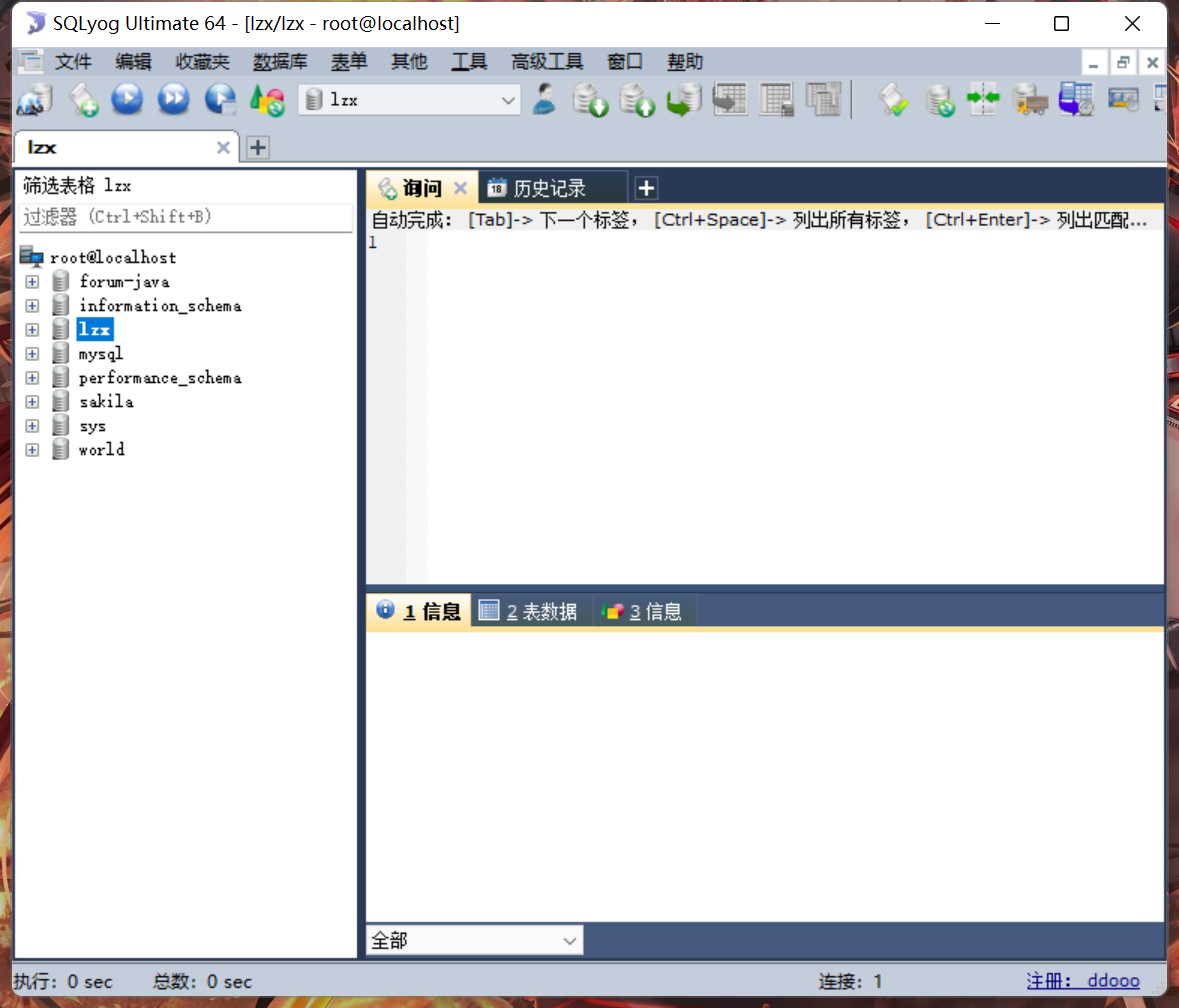Screen dimensions: 1179x1008
Task: Select the 询问 query tab
Action: coord(422,188)
